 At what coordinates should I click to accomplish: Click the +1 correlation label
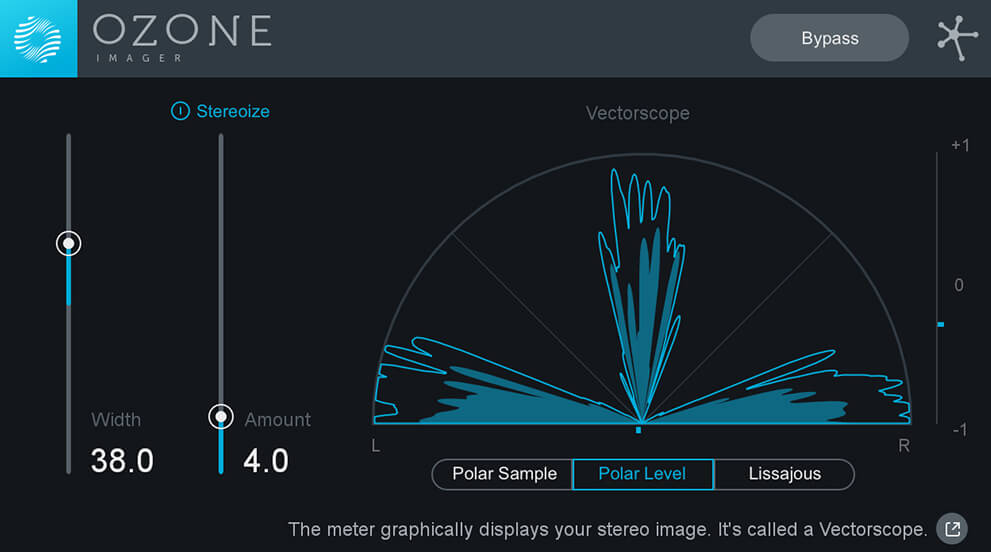[x=960, y=145]
